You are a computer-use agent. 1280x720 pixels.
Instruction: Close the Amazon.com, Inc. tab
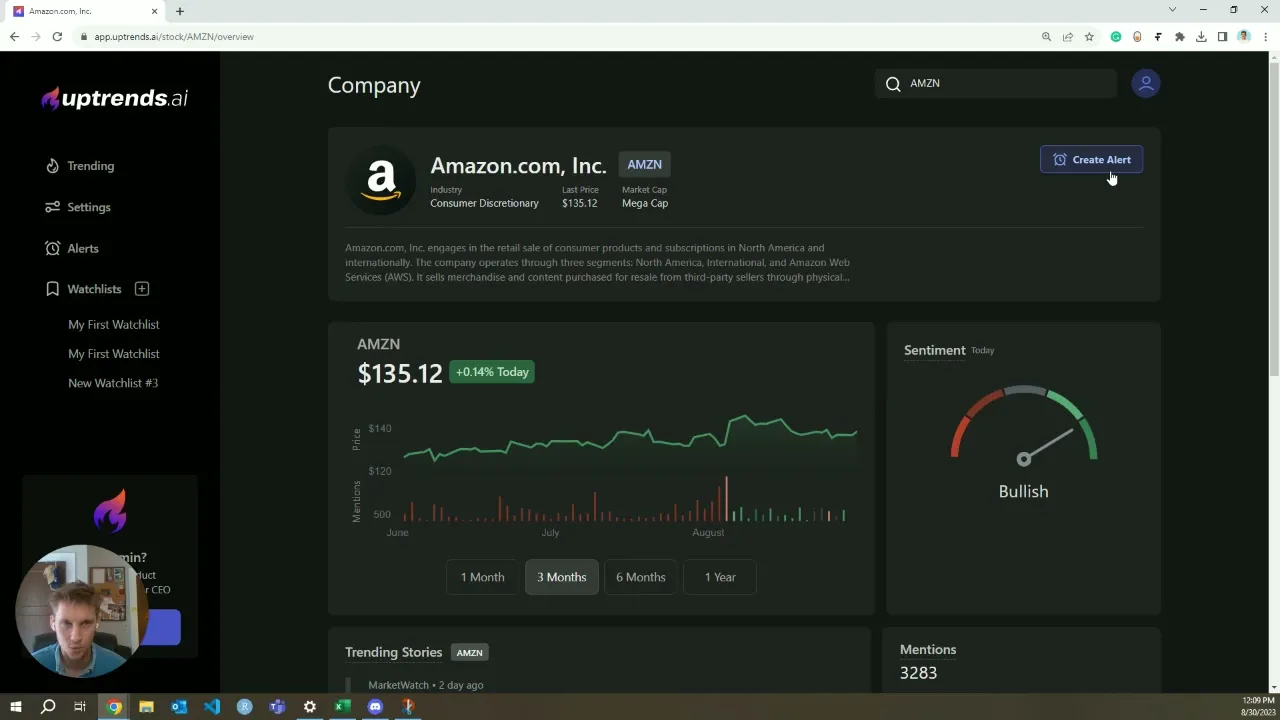pyautogui.click(x=155, y=11)
